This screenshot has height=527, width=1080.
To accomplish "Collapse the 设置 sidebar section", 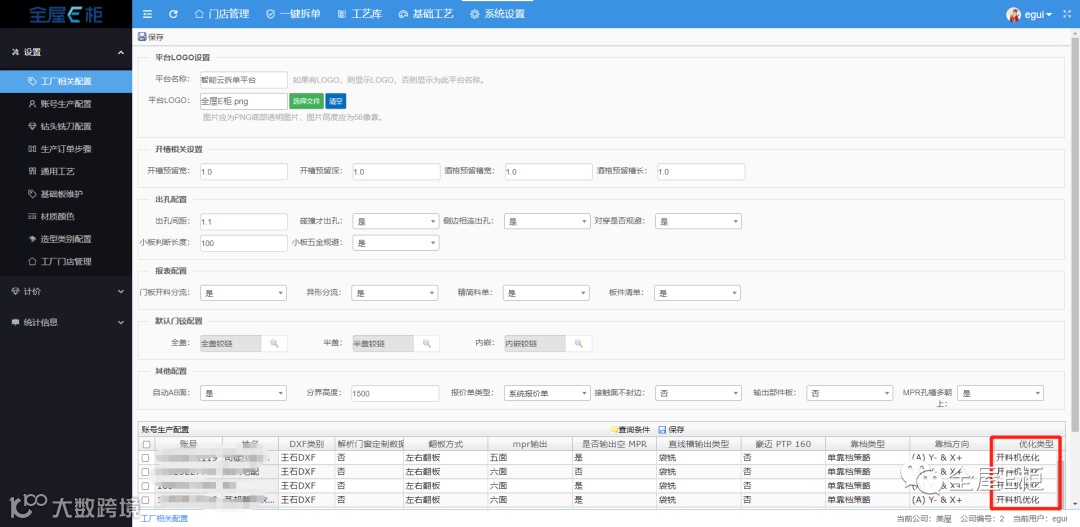I will [66, 52].
